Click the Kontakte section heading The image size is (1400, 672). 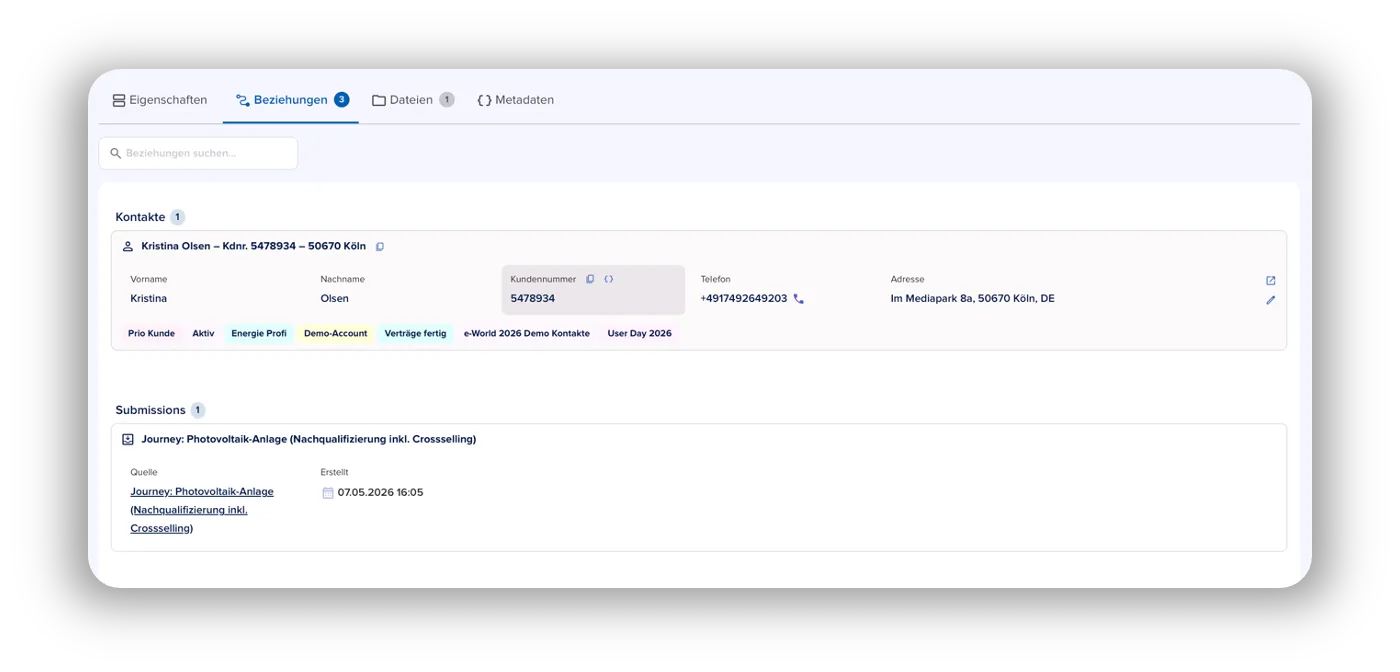(x=140, y=217)
